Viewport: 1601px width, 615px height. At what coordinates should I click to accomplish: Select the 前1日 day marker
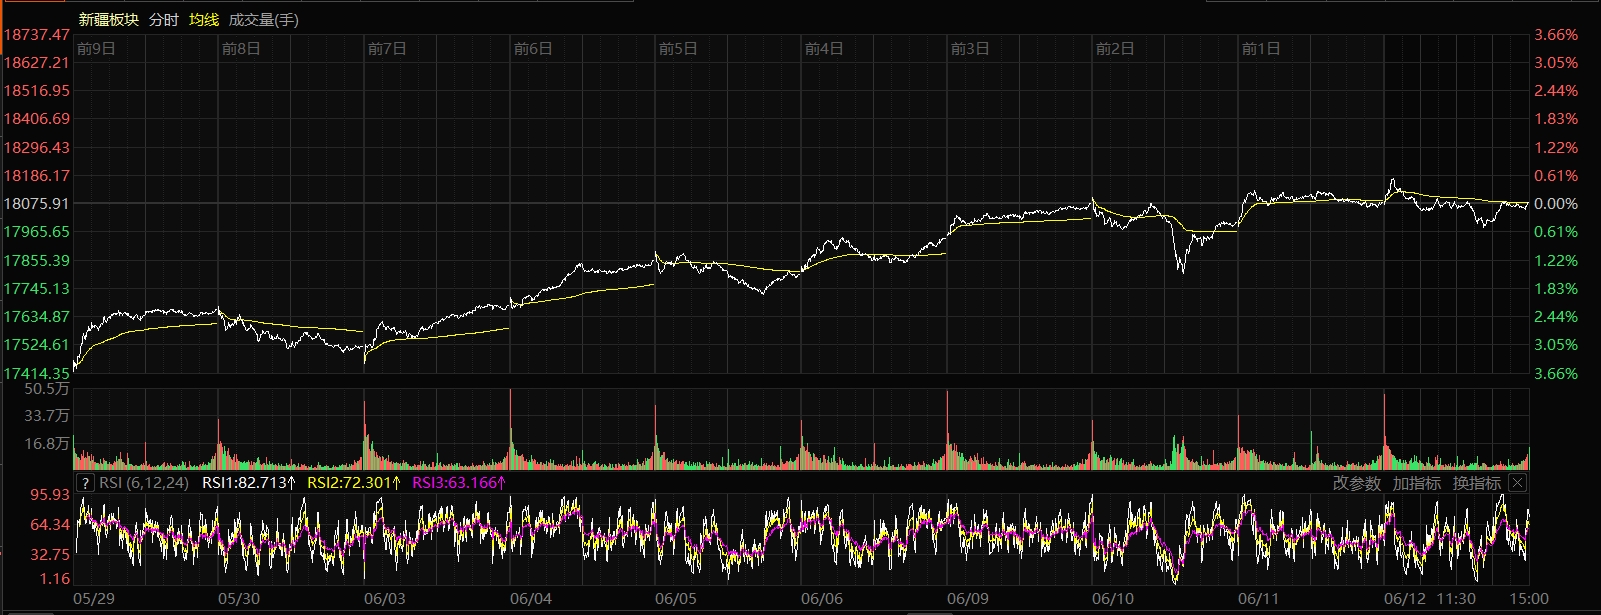coord(1261,48)
